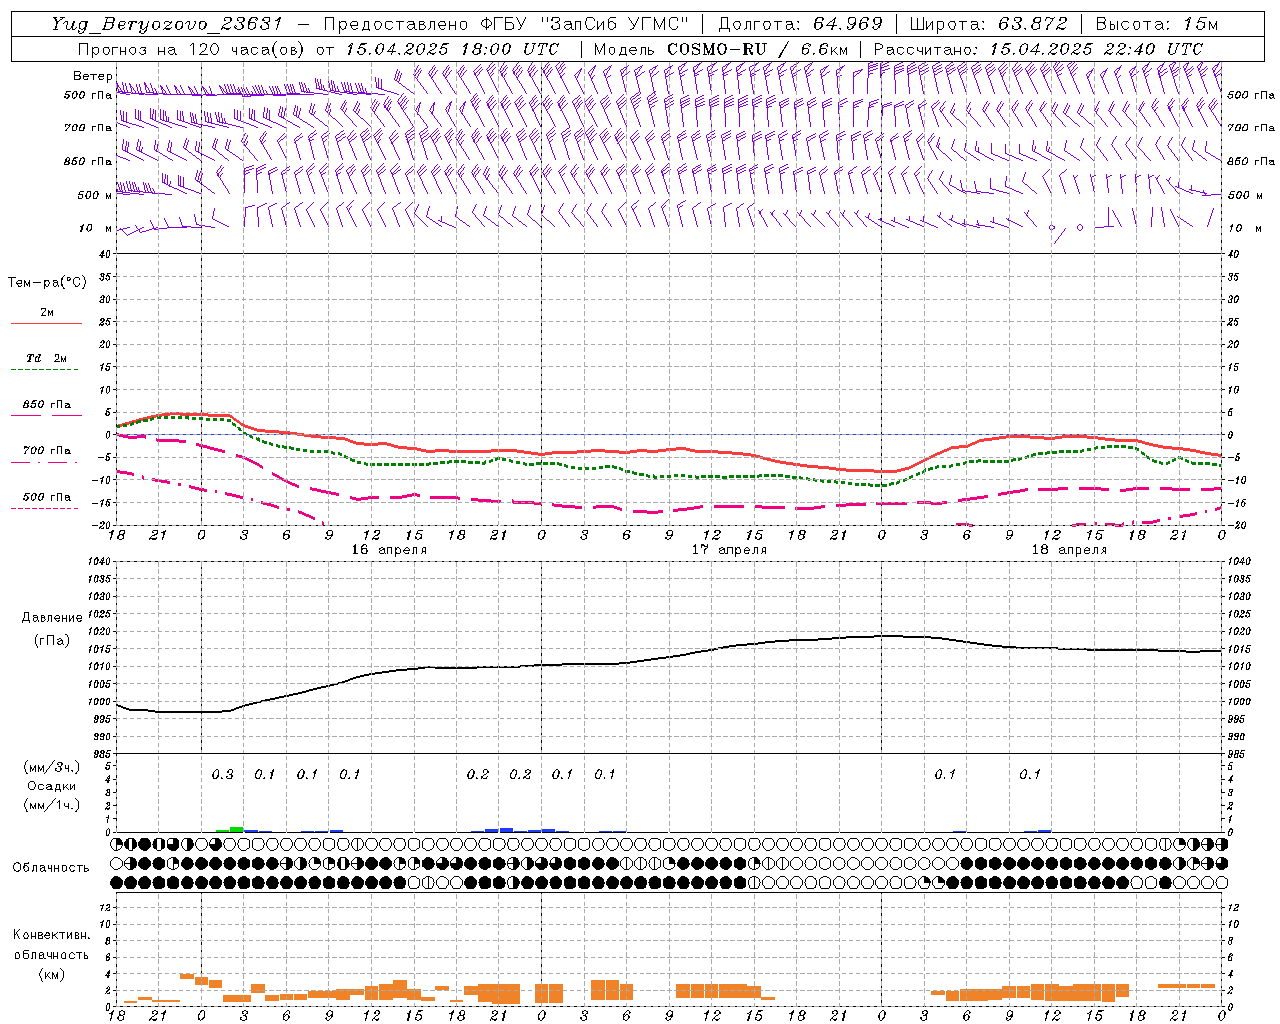Click the station title Yug_Beryozovo_23631

coord(167,24)
